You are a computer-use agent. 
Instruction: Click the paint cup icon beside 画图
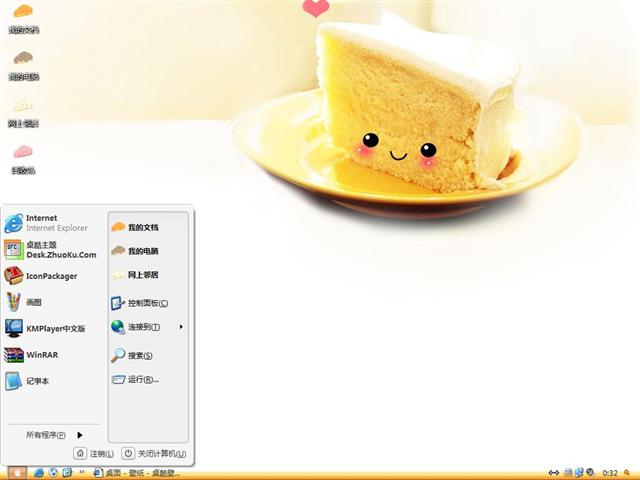pos(13,302)
